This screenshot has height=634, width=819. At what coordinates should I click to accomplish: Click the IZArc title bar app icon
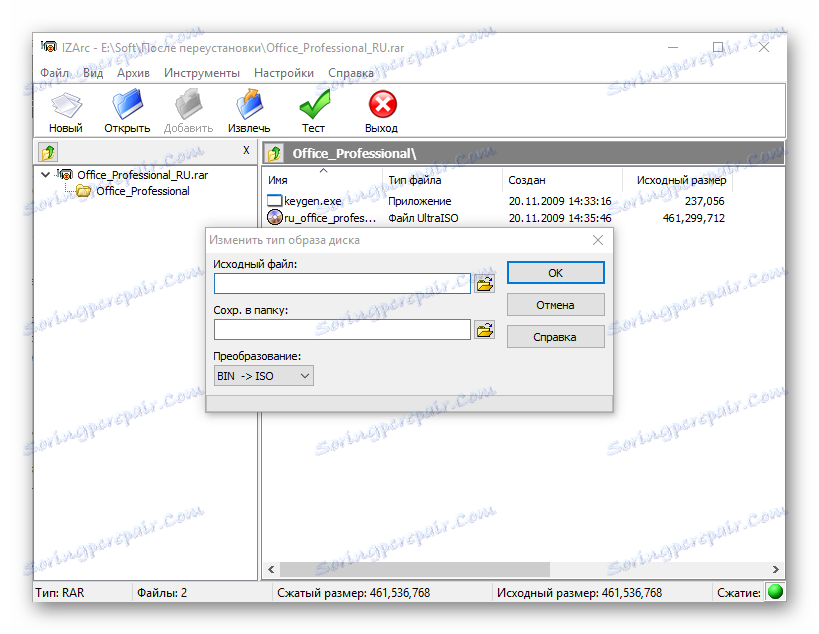pyautogui.click(x=49, y=47)
